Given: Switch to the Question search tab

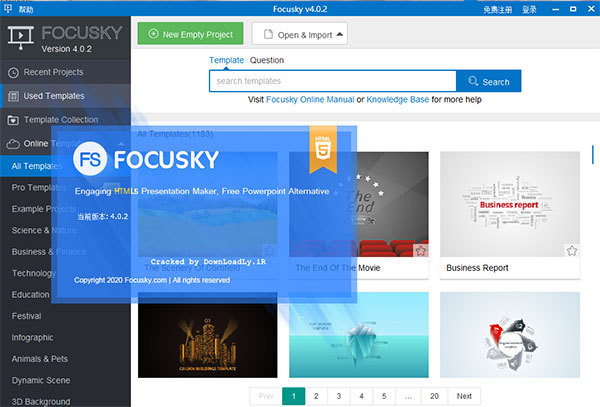Looking at the screenshot, I should 267,60.
